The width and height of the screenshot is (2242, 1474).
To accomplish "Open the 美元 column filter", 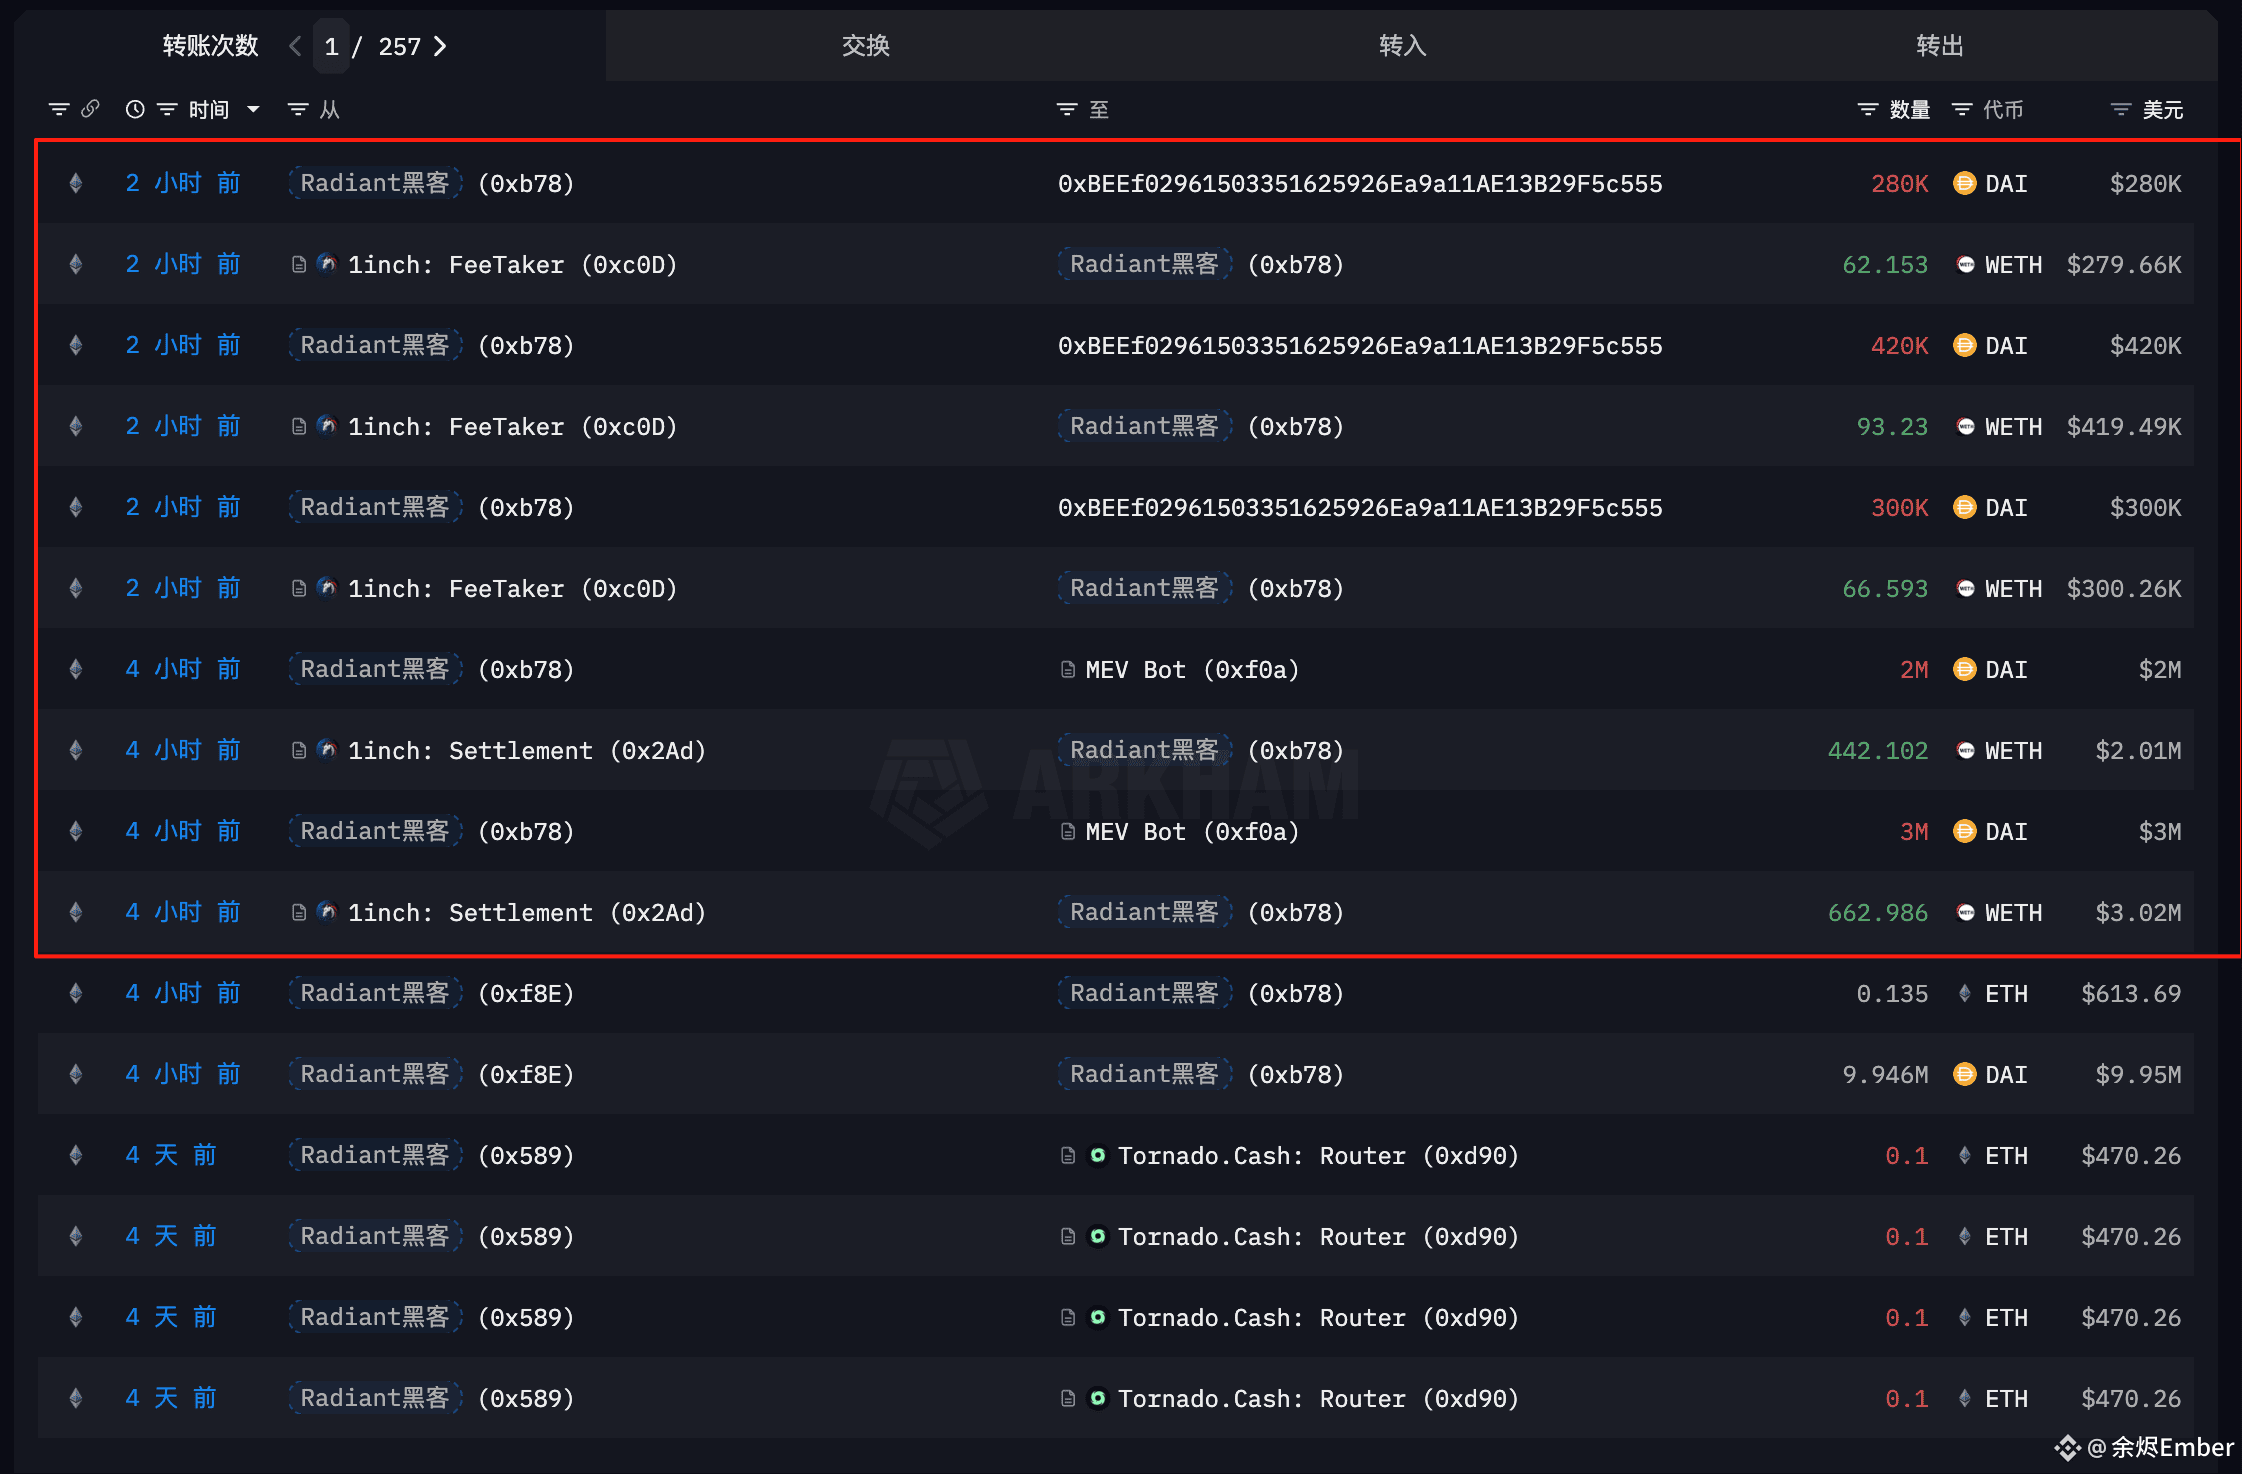I will tap(2120, 109).
